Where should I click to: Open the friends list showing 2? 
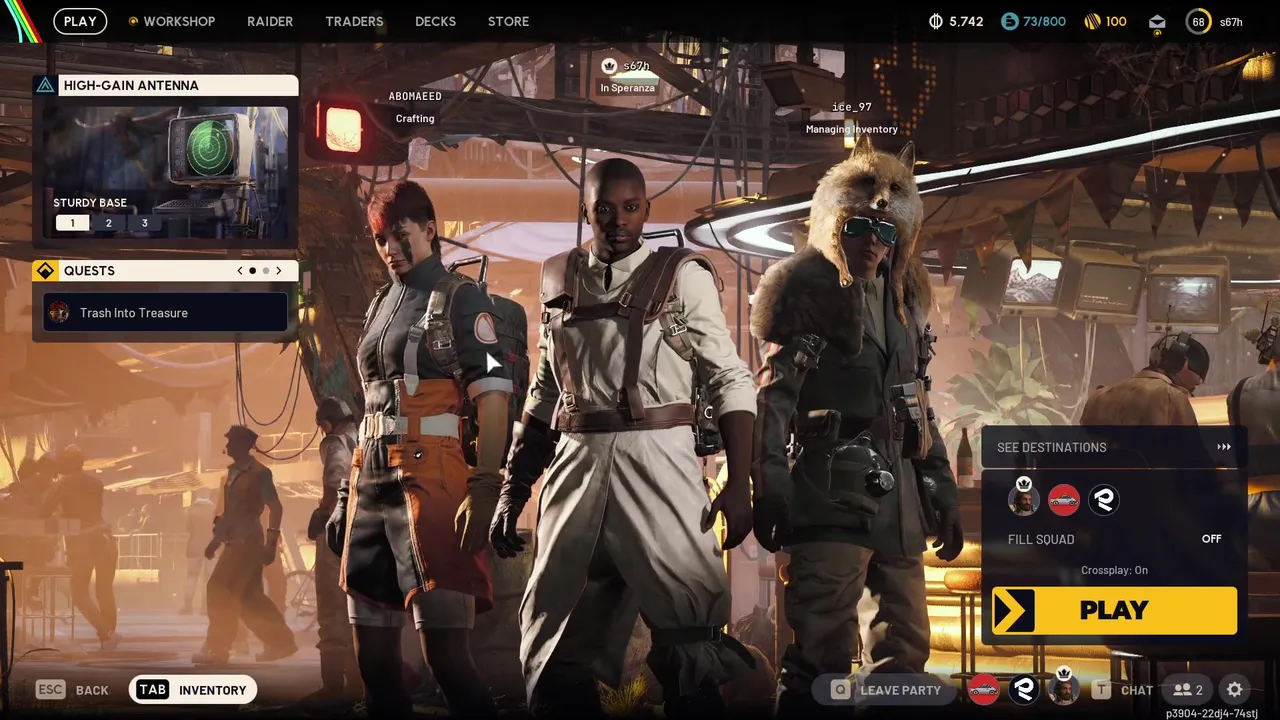(1188, 690)
